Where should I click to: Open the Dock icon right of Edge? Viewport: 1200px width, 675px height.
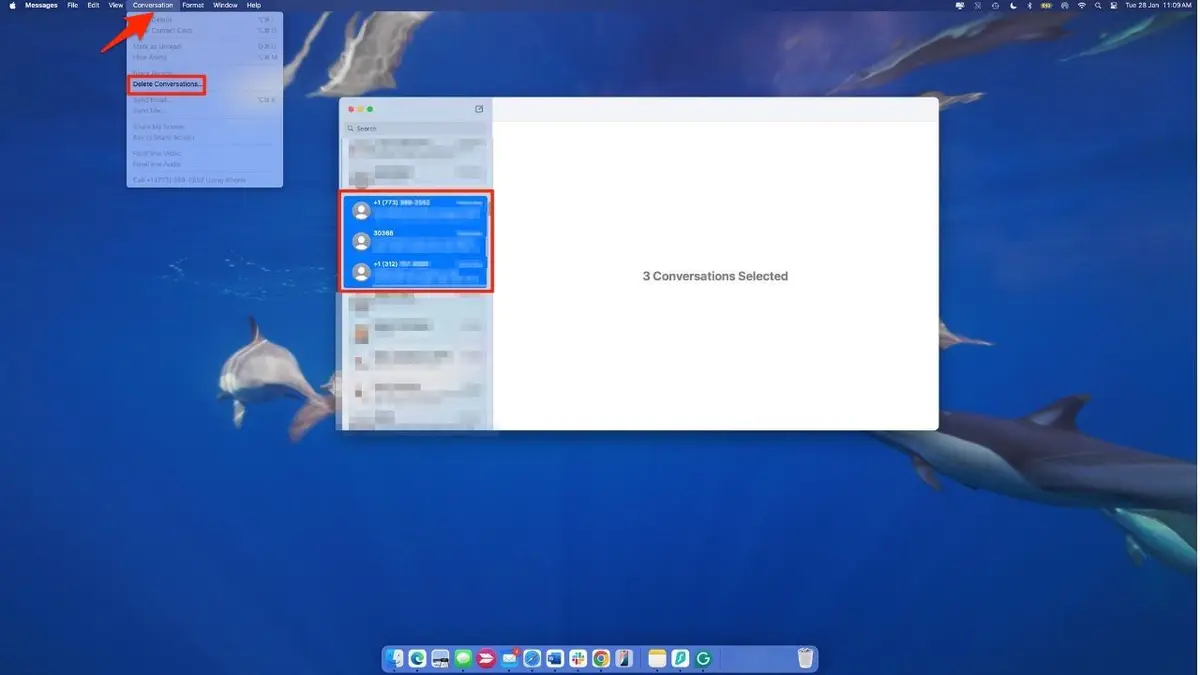point(440,658)
